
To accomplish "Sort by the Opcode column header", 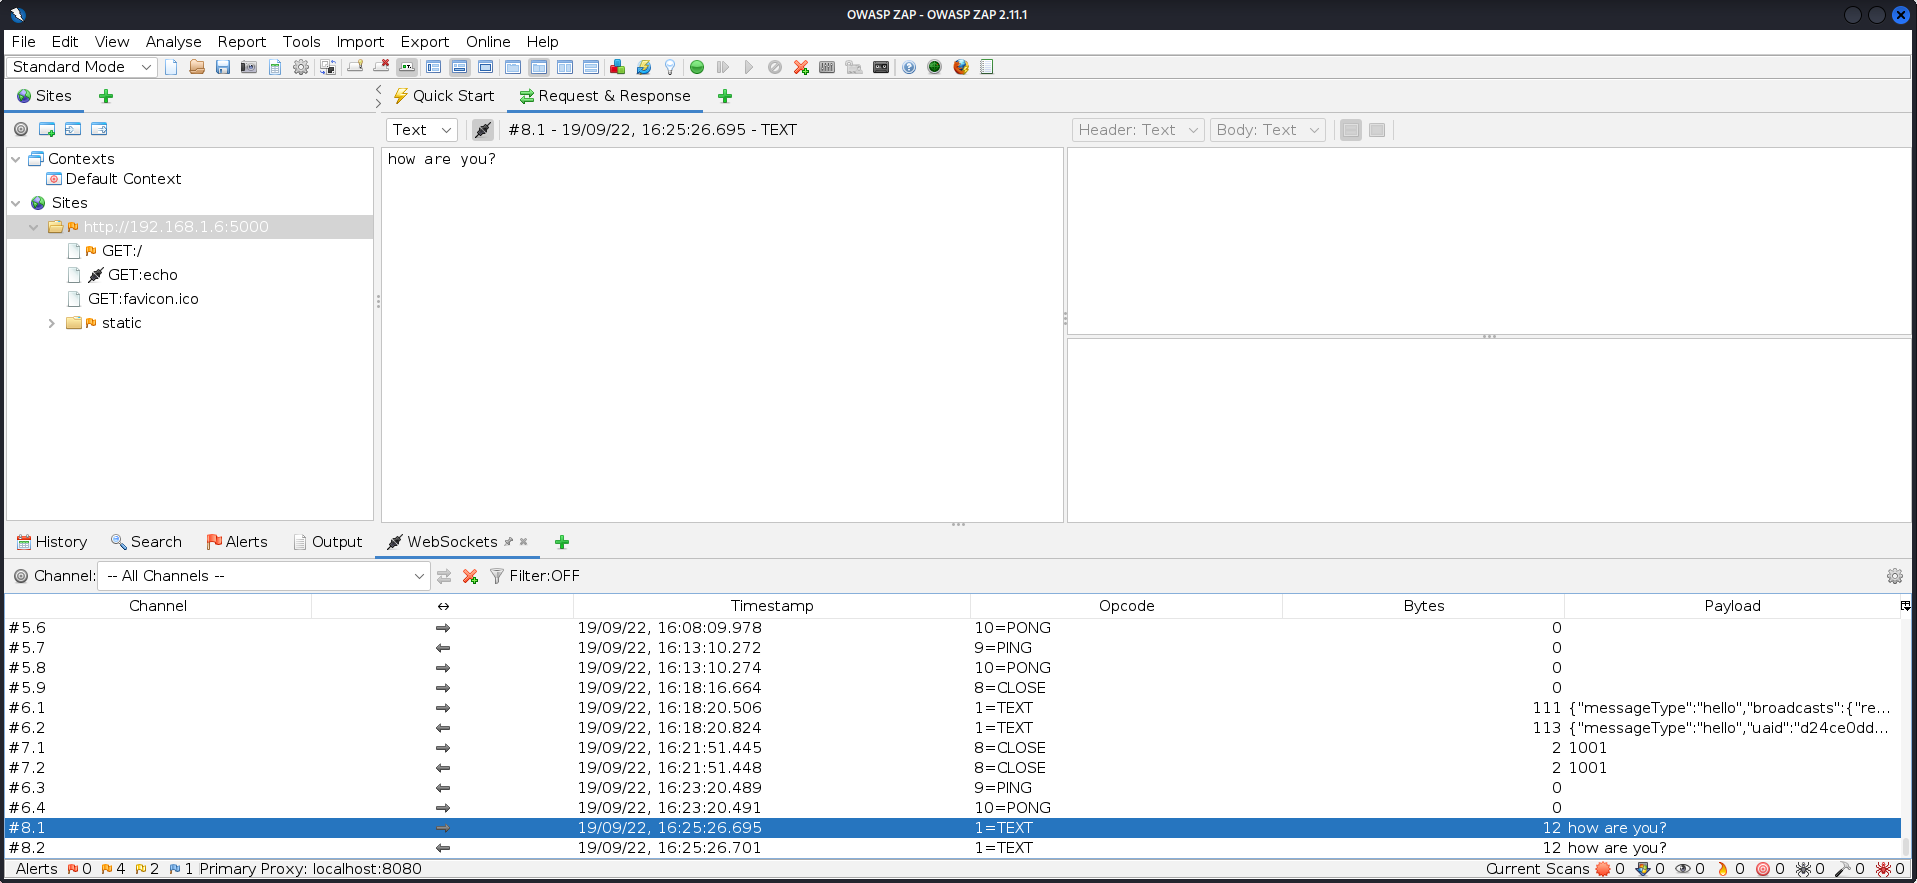I will 1126,606.
